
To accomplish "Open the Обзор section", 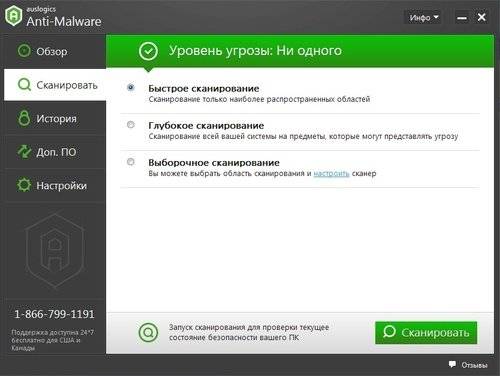I will point(55,51).
